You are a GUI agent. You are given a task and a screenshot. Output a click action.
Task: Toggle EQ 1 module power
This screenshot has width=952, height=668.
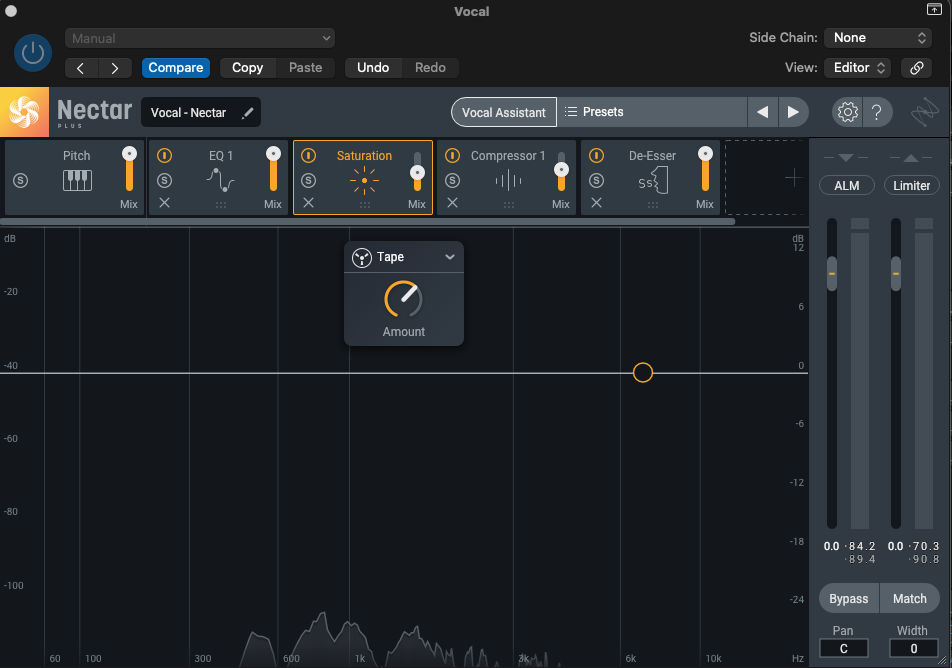pos(165,156)
